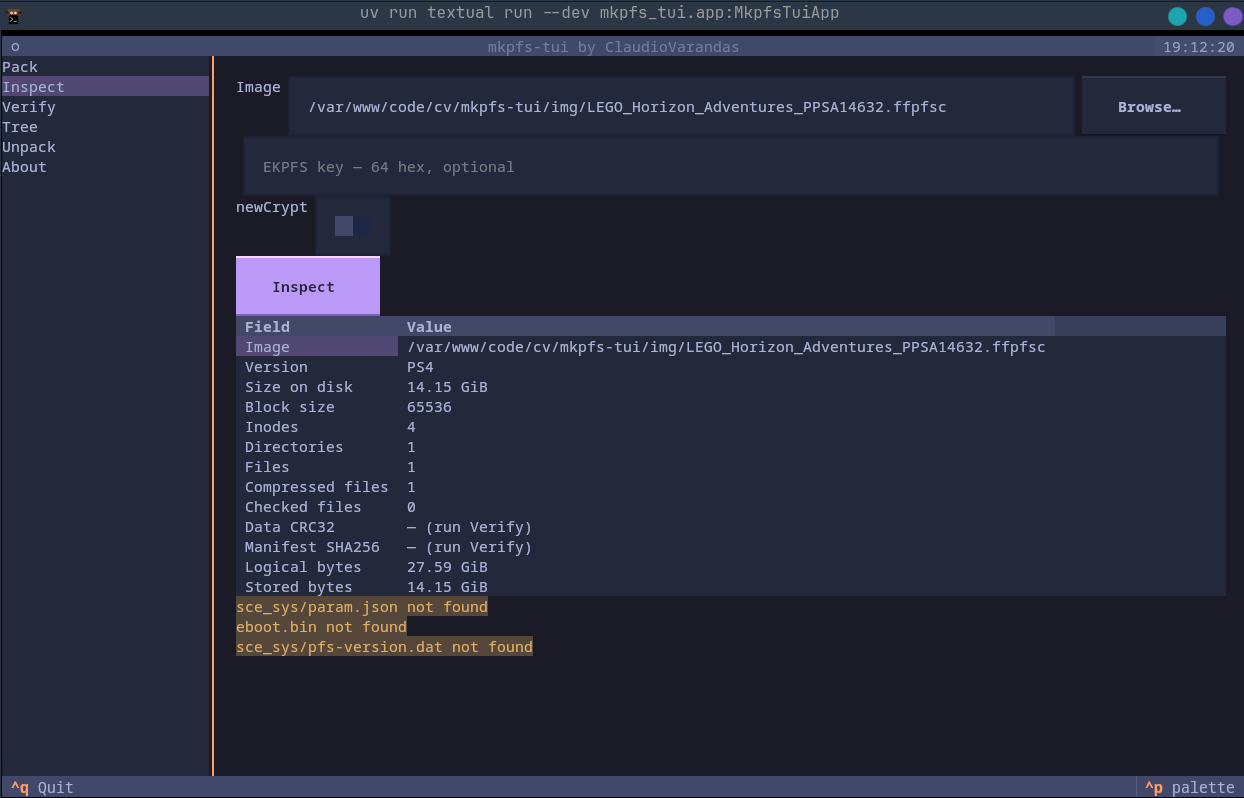This screenshot has height=798, width=1244.
Task: Click the ^q Quit footer shortcut
Action: coord(42,787)
